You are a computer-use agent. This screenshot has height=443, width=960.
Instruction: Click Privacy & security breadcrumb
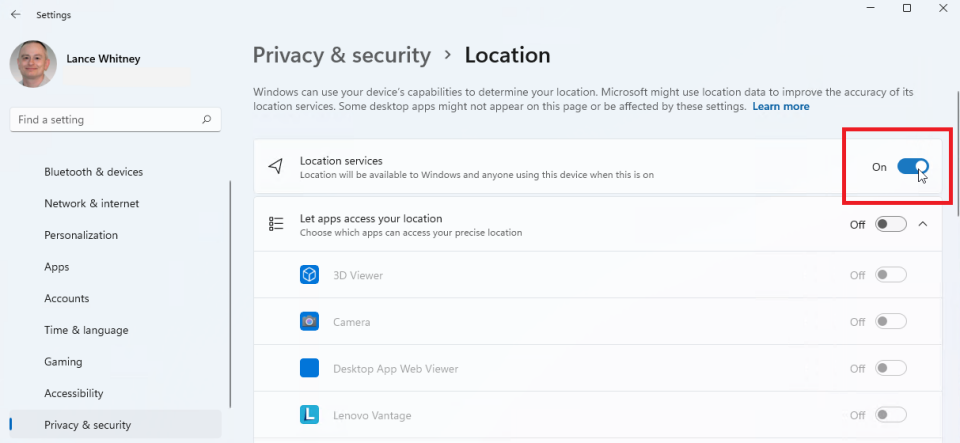[x=342, y=55]
